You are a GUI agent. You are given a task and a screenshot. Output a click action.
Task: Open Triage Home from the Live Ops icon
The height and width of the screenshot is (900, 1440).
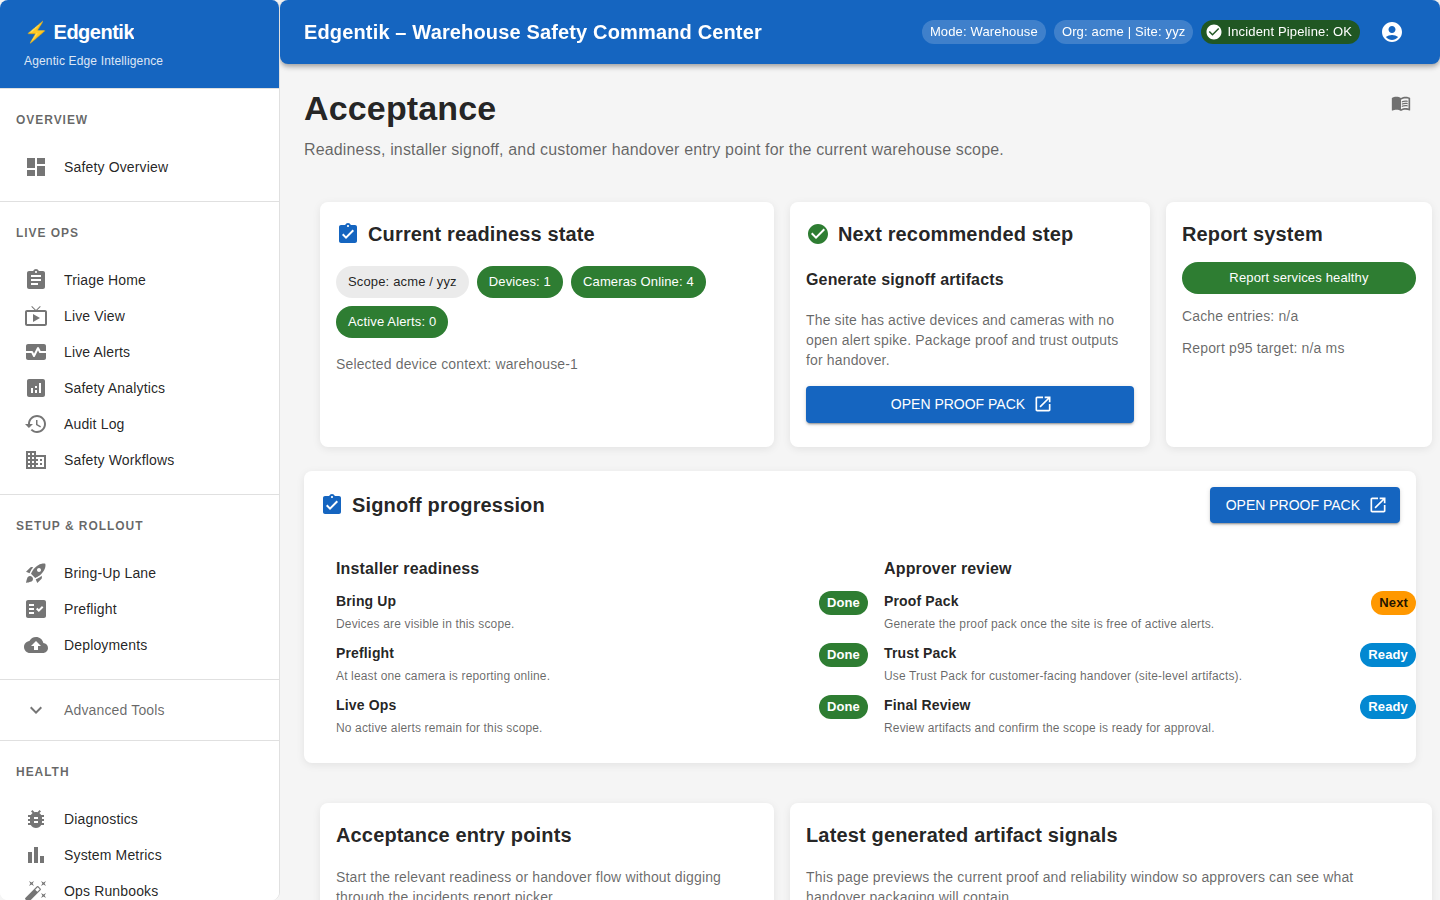point(36,279)
